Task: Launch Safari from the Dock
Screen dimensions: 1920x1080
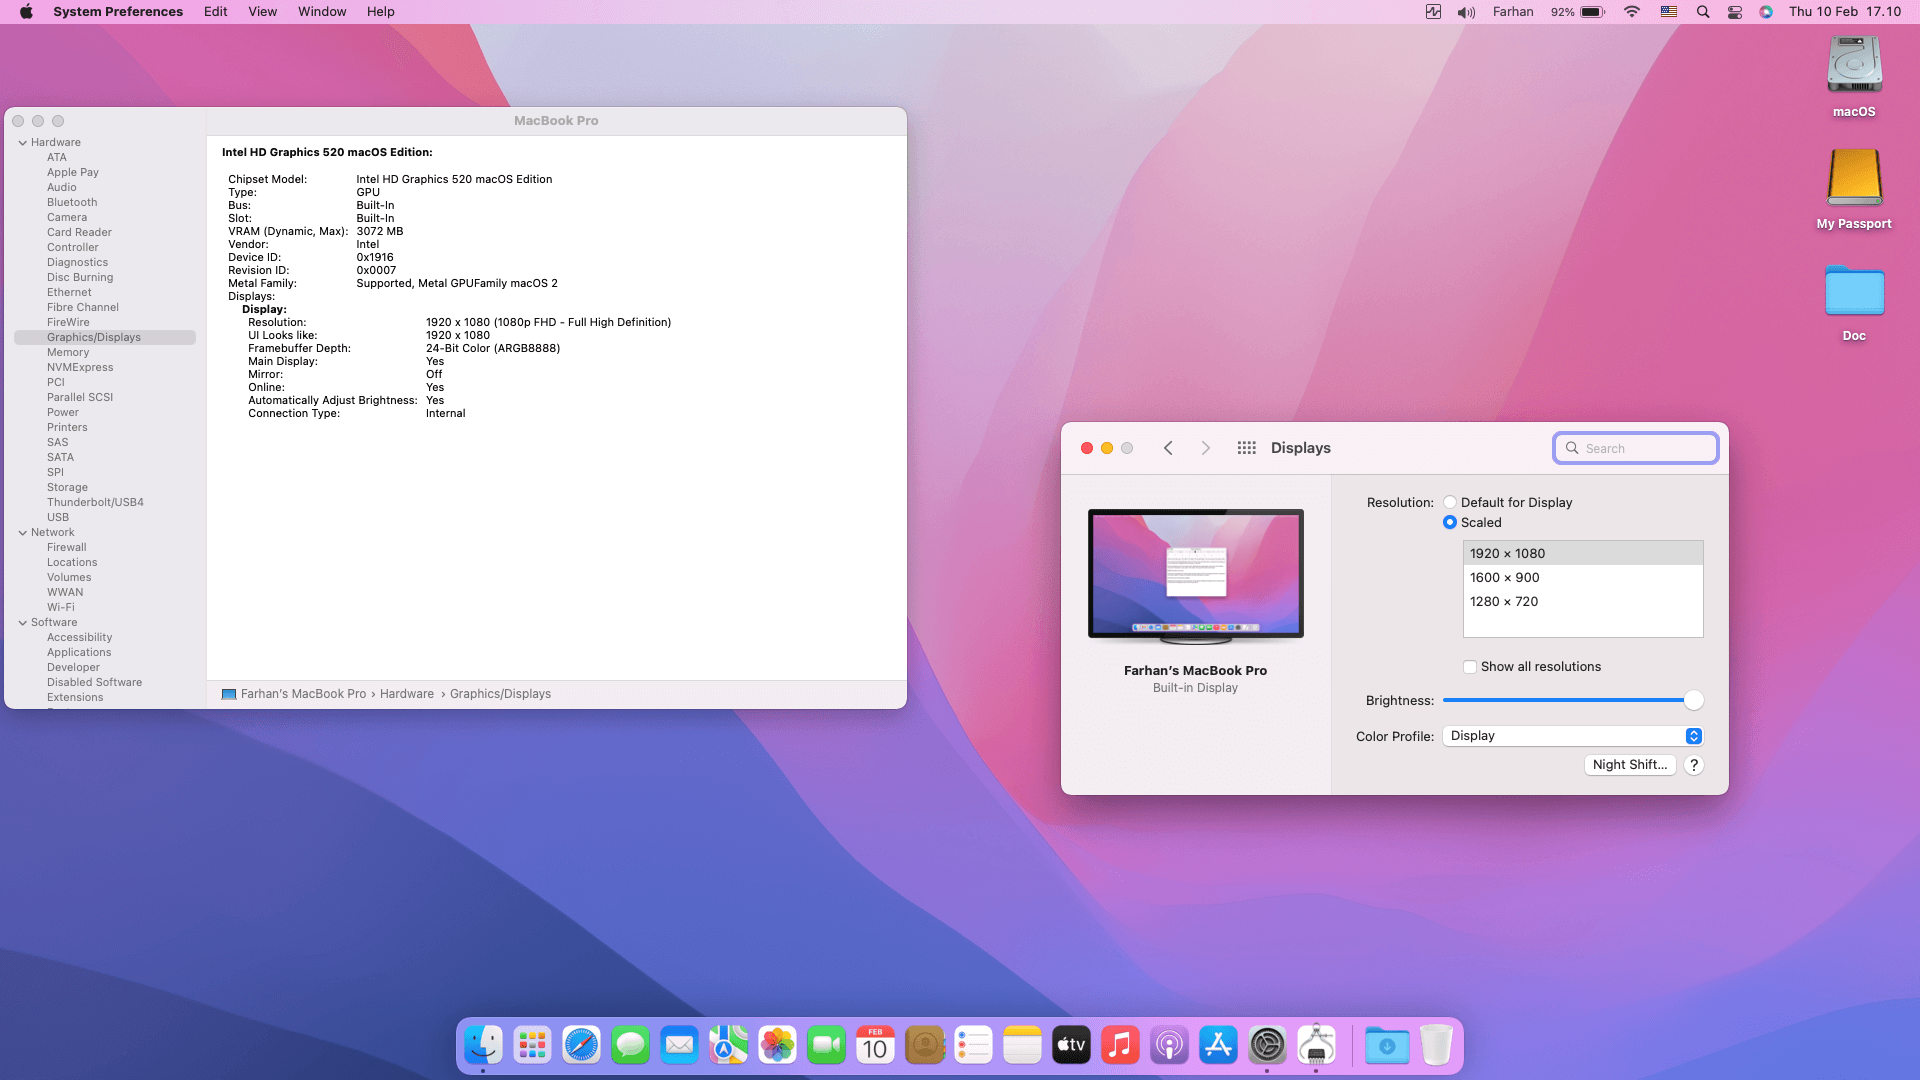Action: [x=582, y=1046]
